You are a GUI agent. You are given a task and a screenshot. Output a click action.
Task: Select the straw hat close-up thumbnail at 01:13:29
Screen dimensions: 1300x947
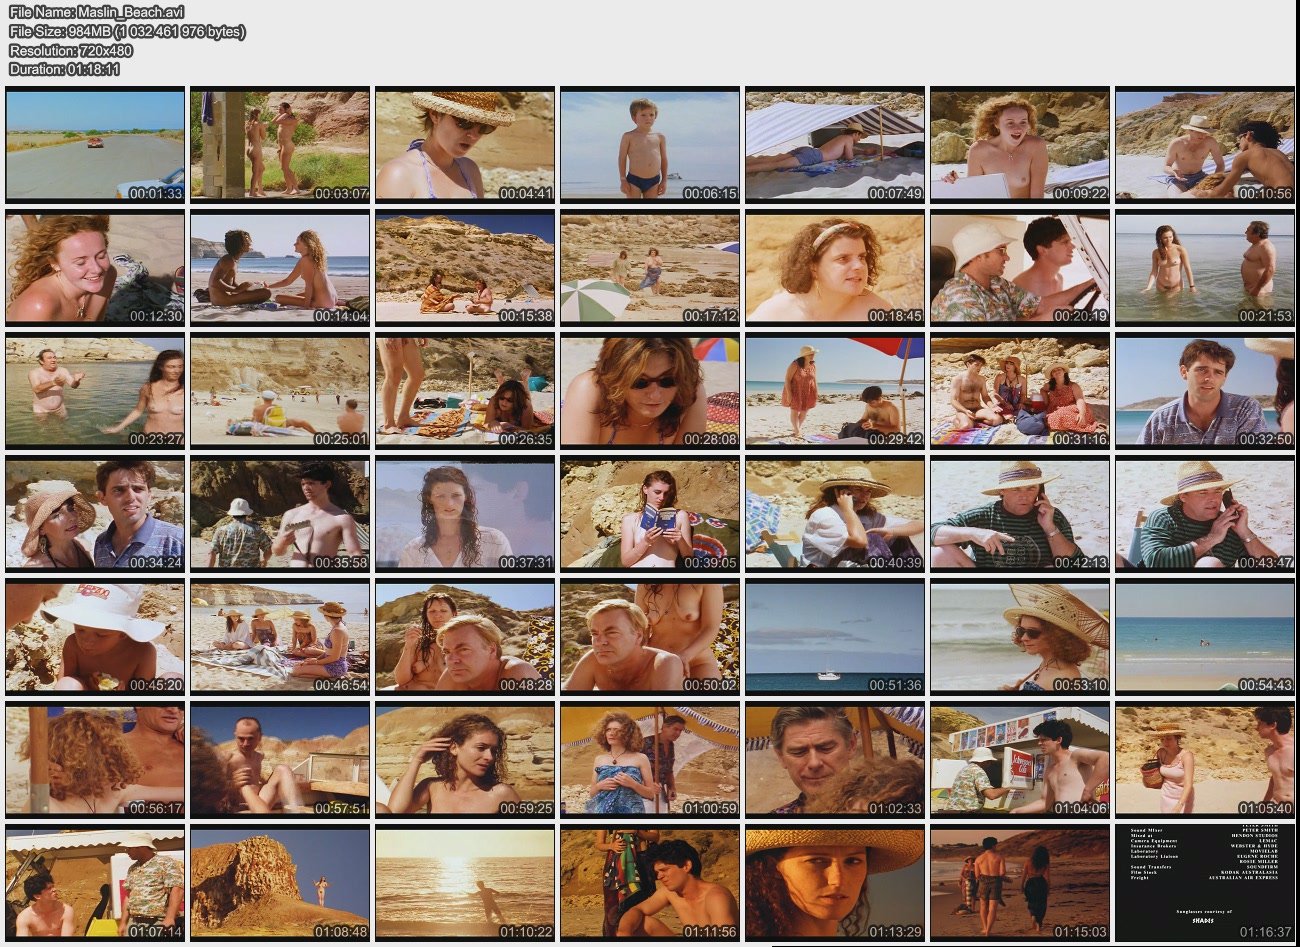click(x=835, y=883)
